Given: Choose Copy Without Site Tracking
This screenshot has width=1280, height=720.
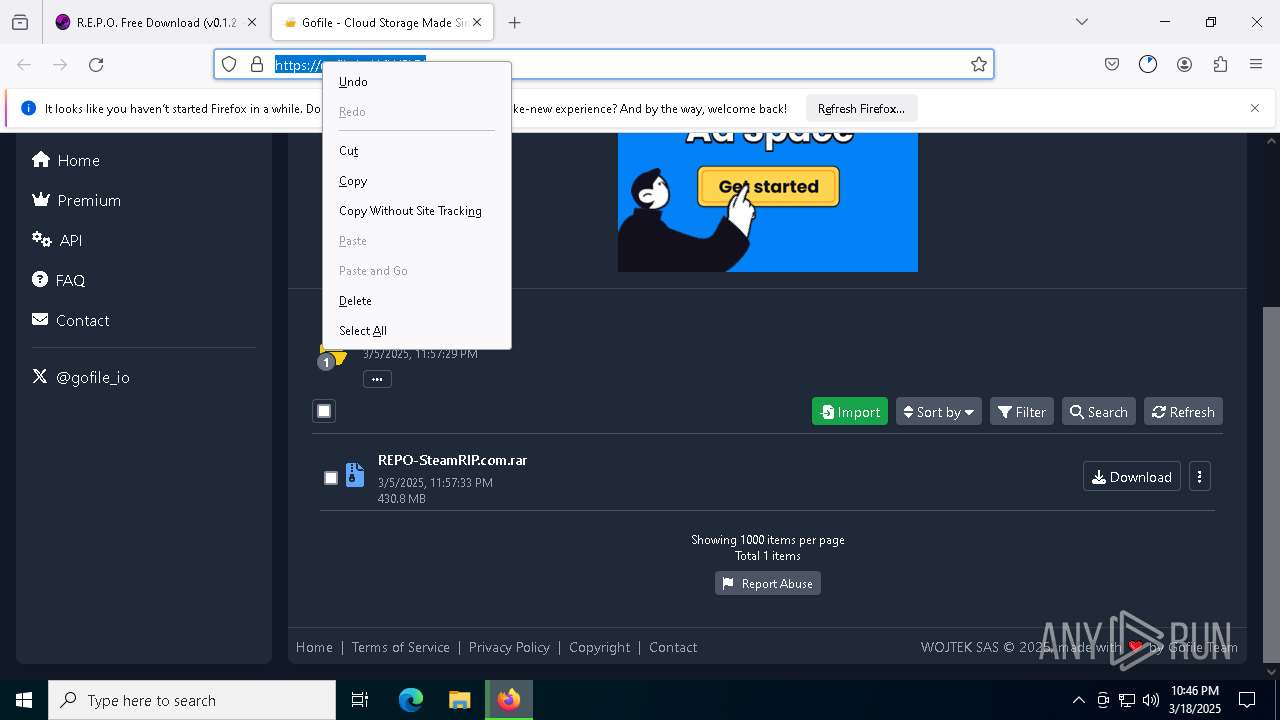Looking at the screenshot, I should (417, 211).
